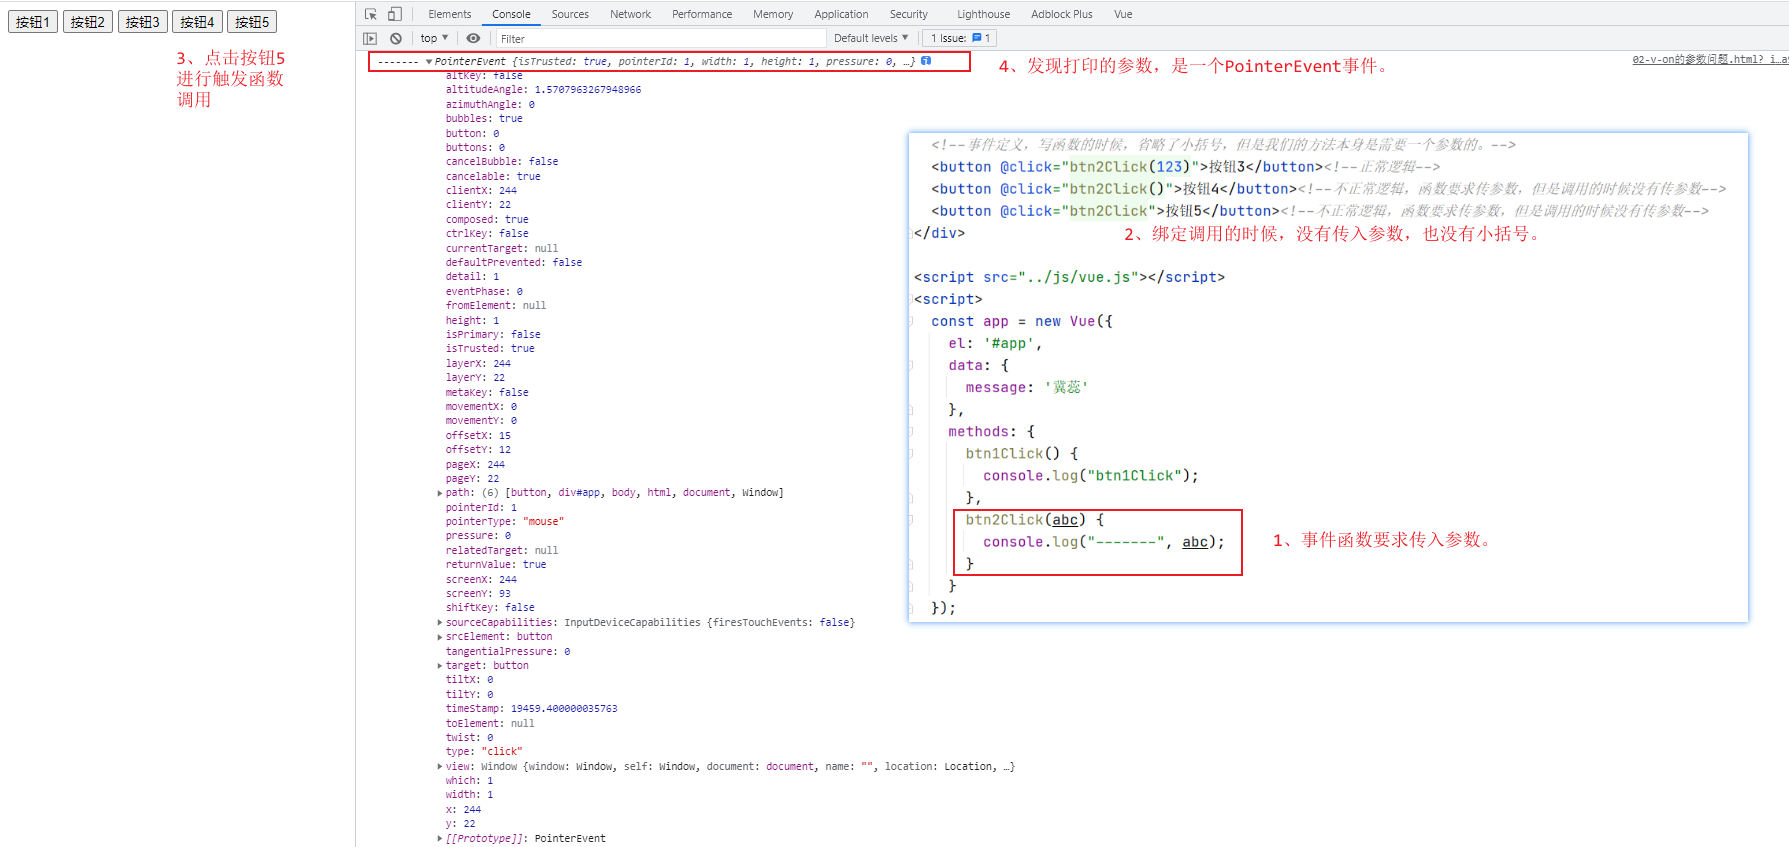
Task: Toggle the device toolbar icon
Action: [x=395, y=14]
